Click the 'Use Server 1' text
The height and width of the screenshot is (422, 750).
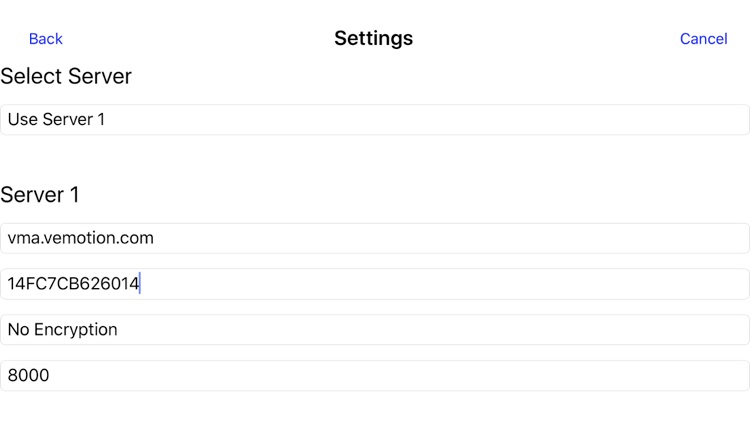pyautogui.click(x=56, y=120)
